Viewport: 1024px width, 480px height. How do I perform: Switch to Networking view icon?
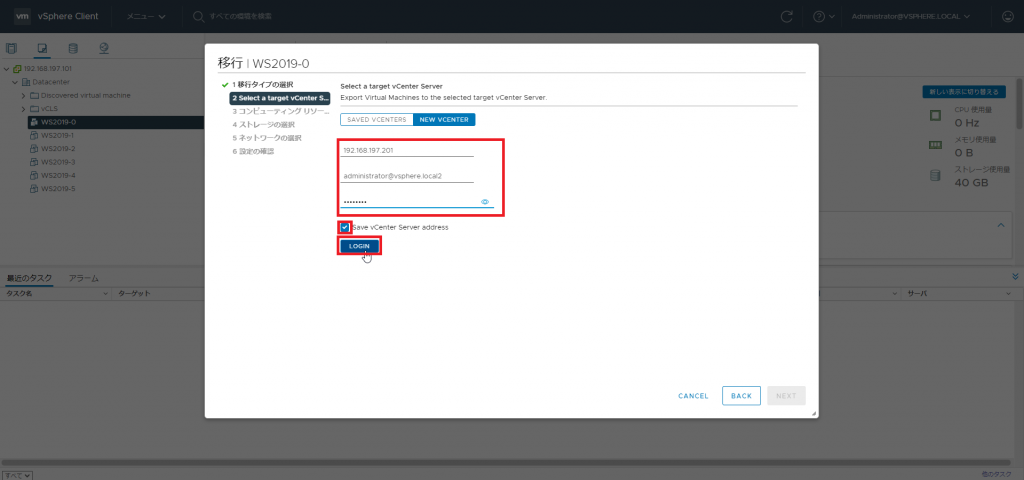point(104,48)
